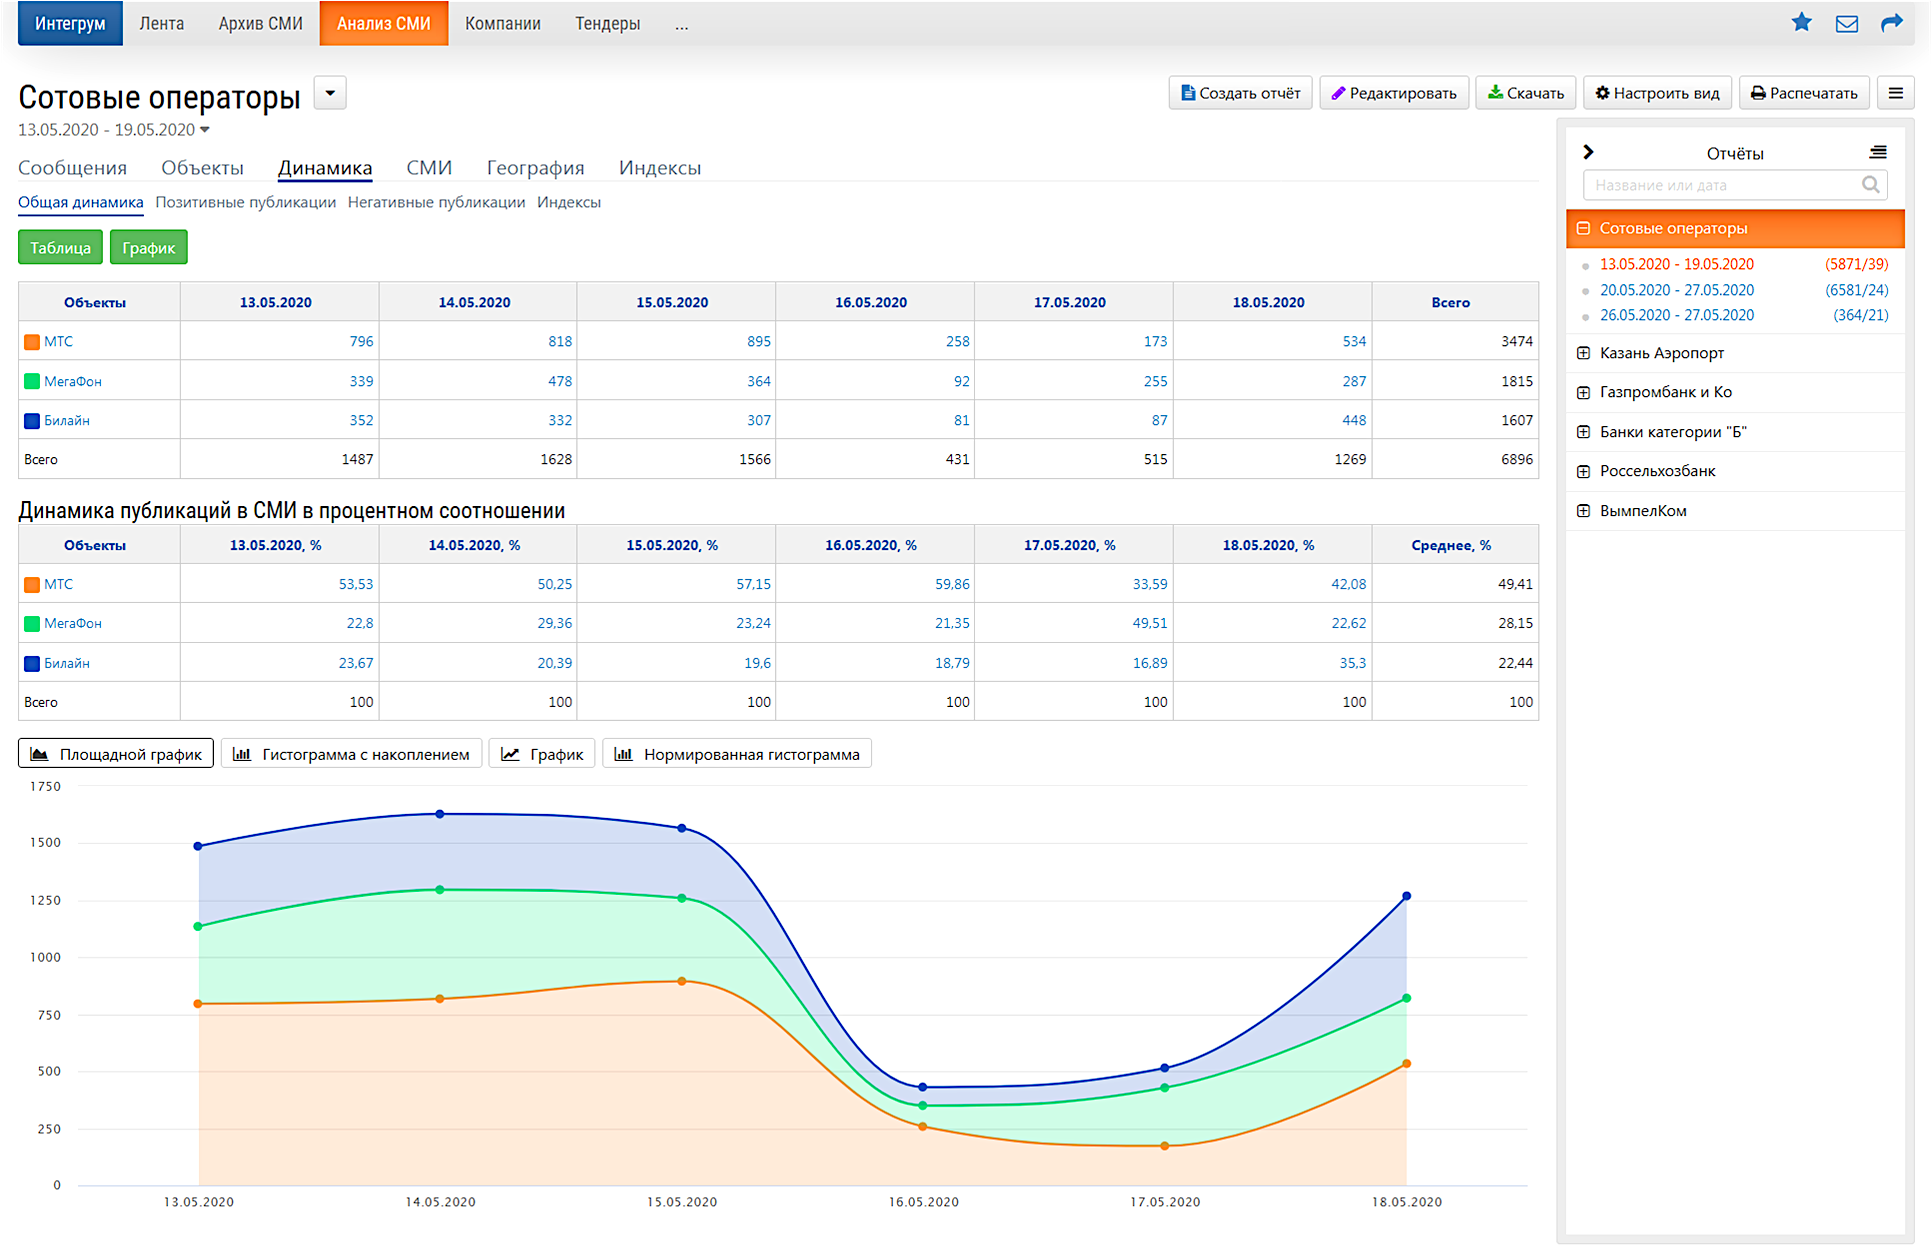Image resolution: width=1932 pixels, height=1250 pixels.
Task: Click the orange МТС color swatch
Action: coord(32,342)
